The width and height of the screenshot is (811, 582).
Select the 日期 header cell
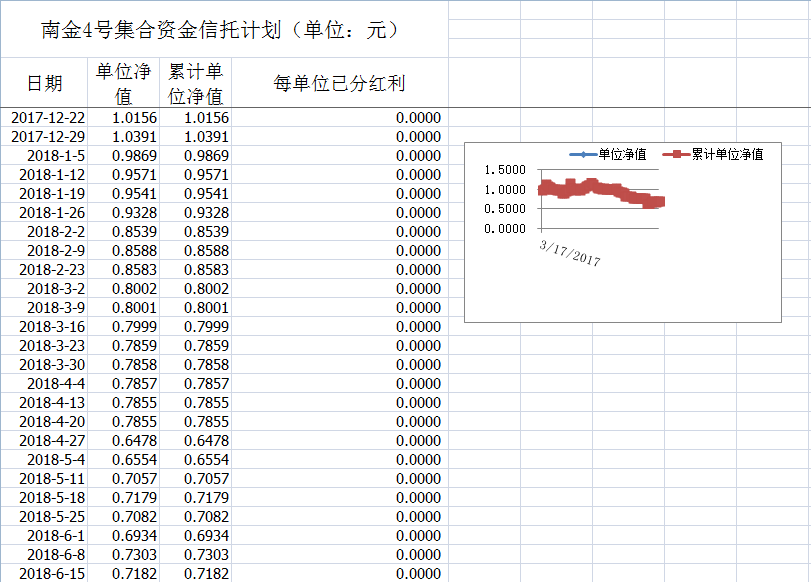[44, 83]
